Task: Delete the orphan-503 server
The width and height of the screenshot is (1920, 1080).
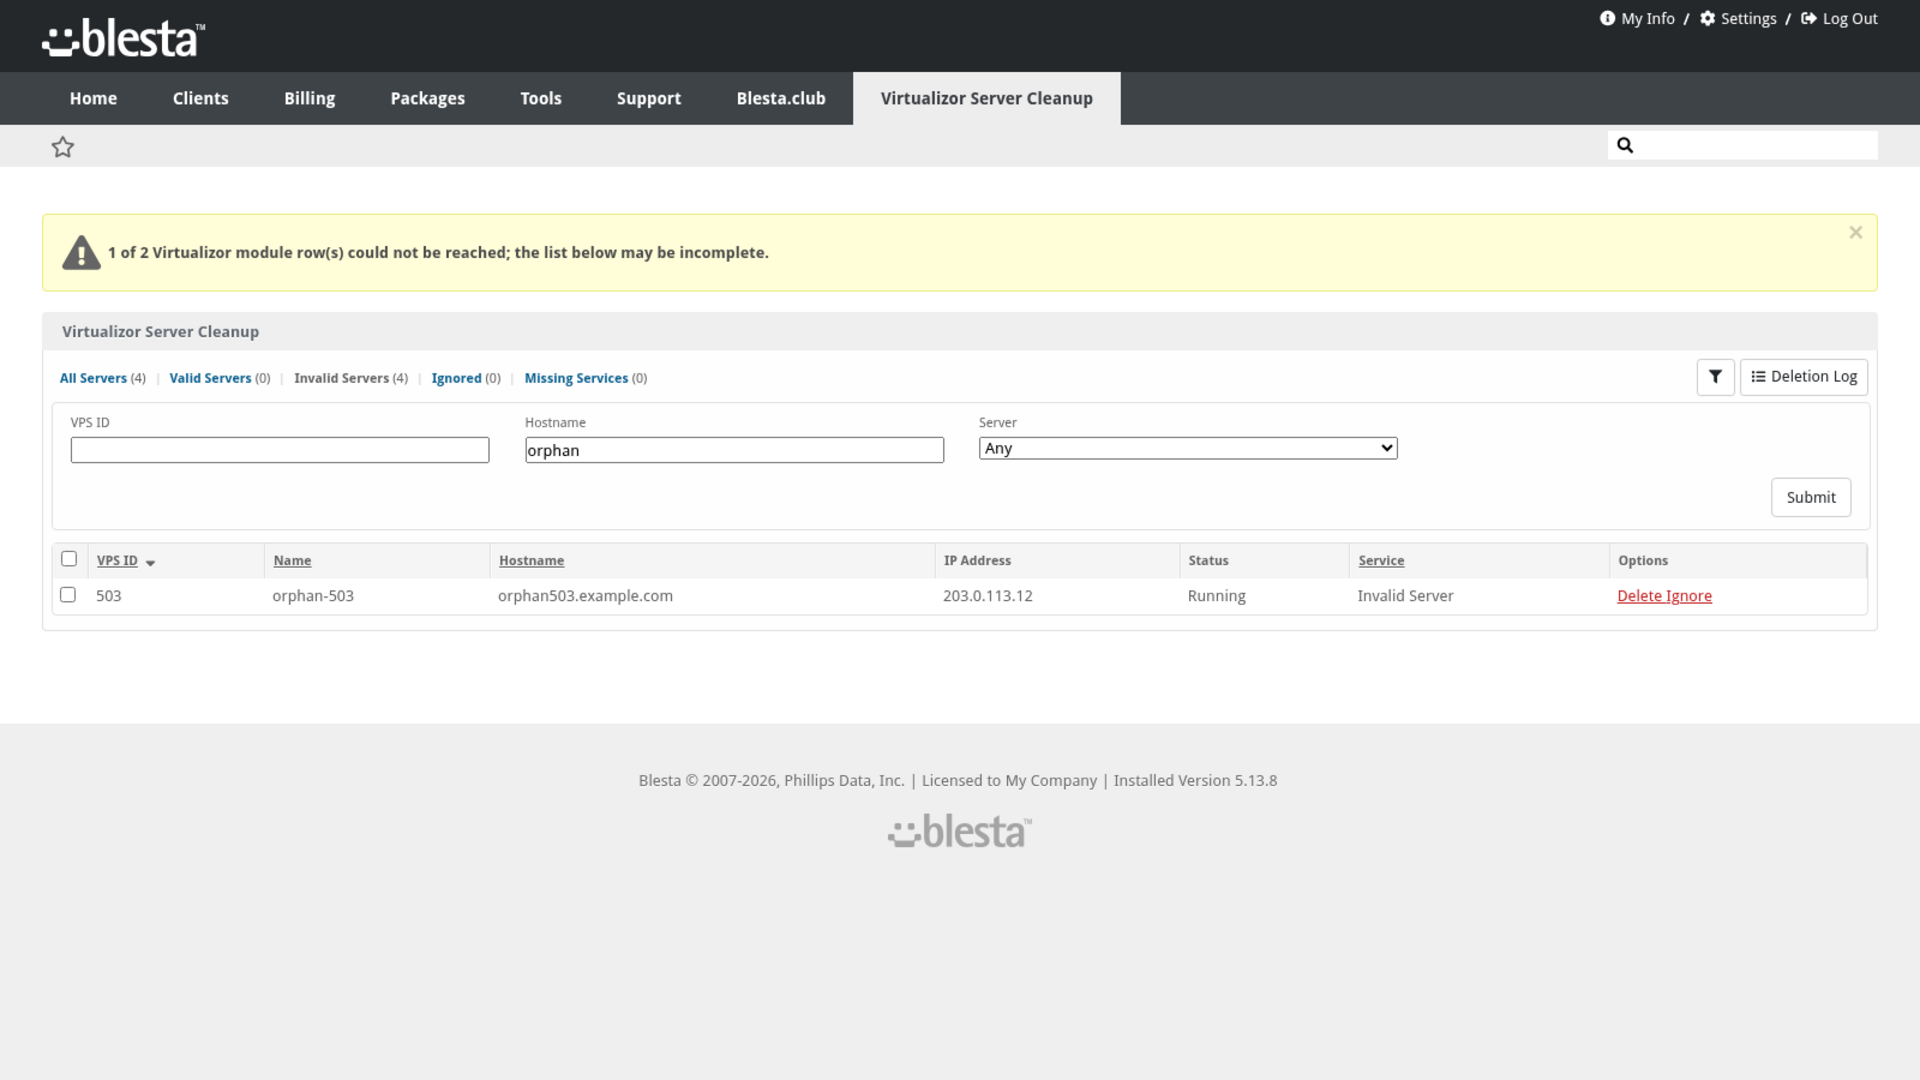Action: coord(1639,596)
